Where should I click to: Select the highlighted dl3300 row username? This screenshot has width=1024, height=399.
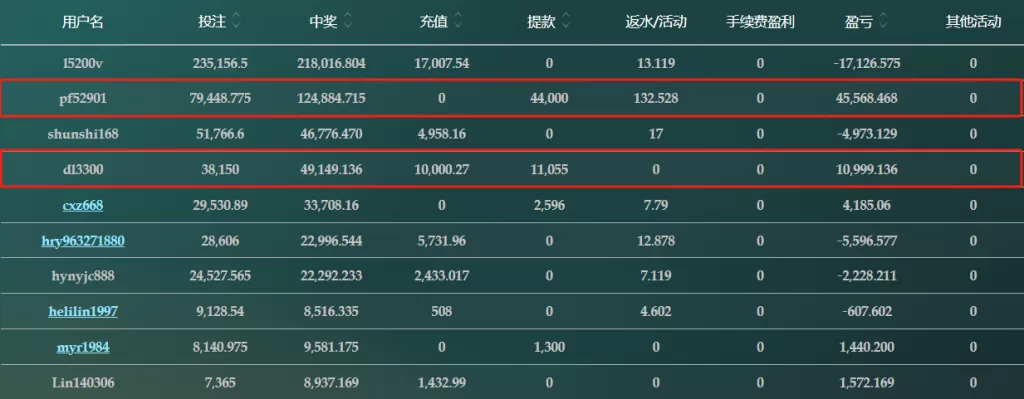(x=83, y=170)
